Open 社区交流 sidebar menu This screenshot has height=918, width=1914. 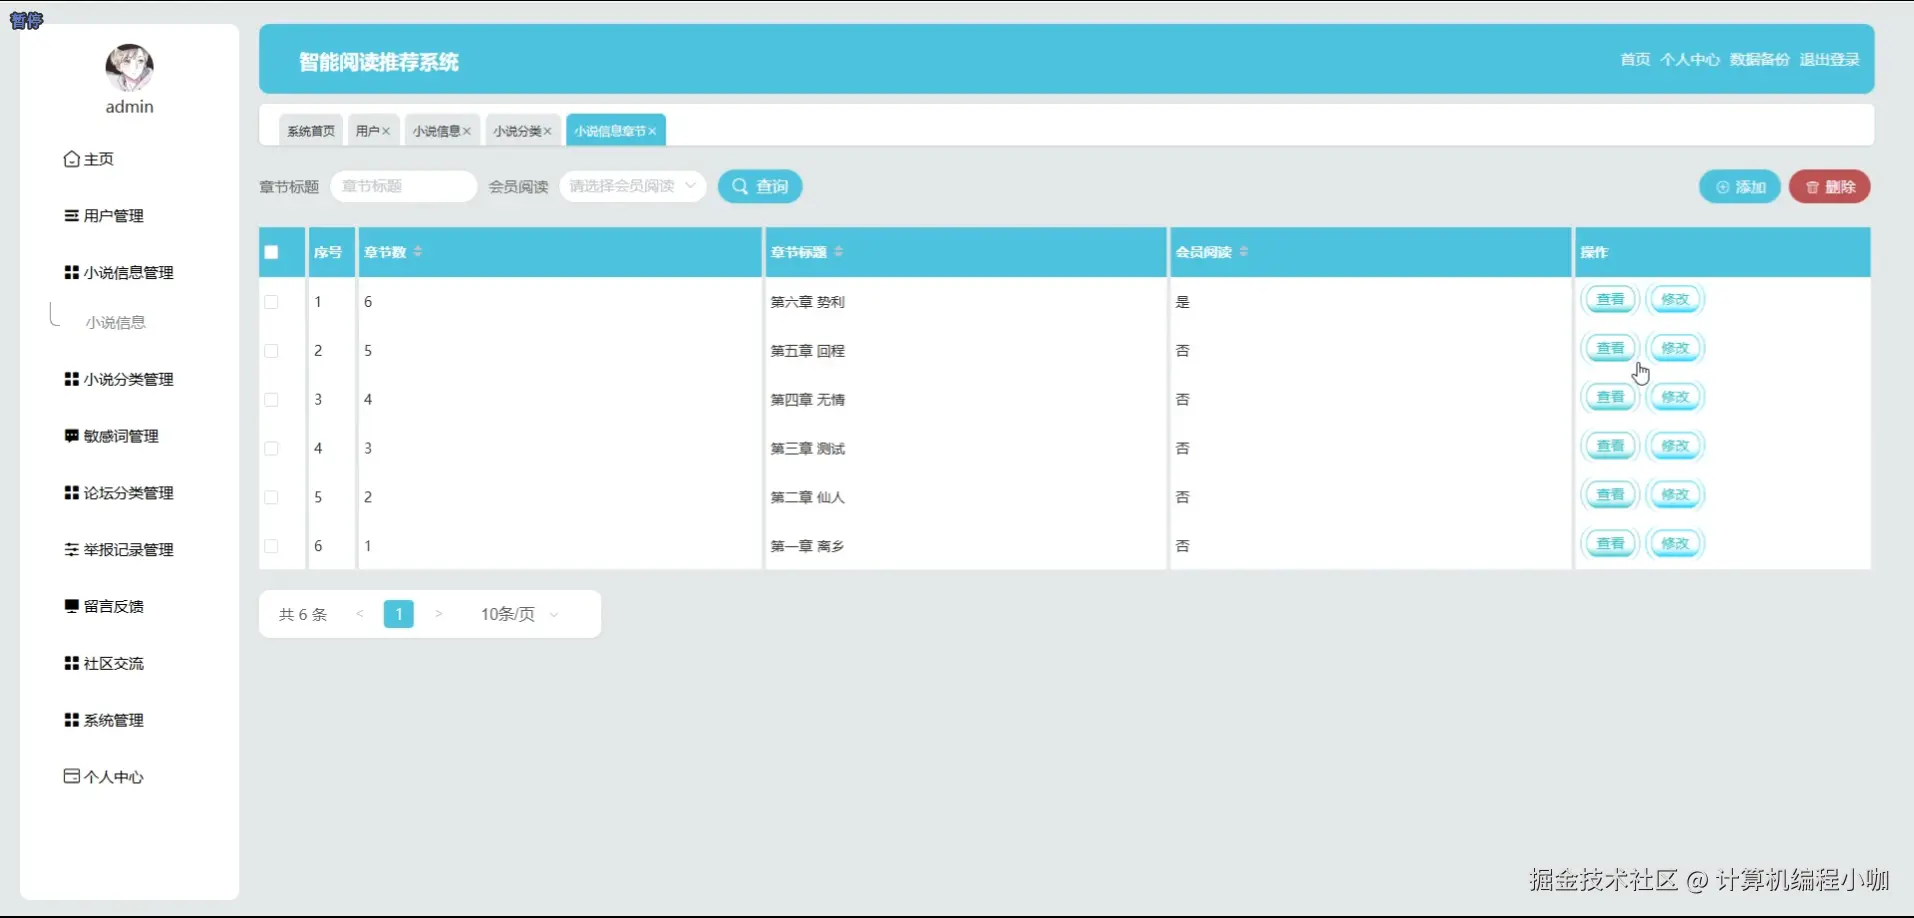click(104, 664)
